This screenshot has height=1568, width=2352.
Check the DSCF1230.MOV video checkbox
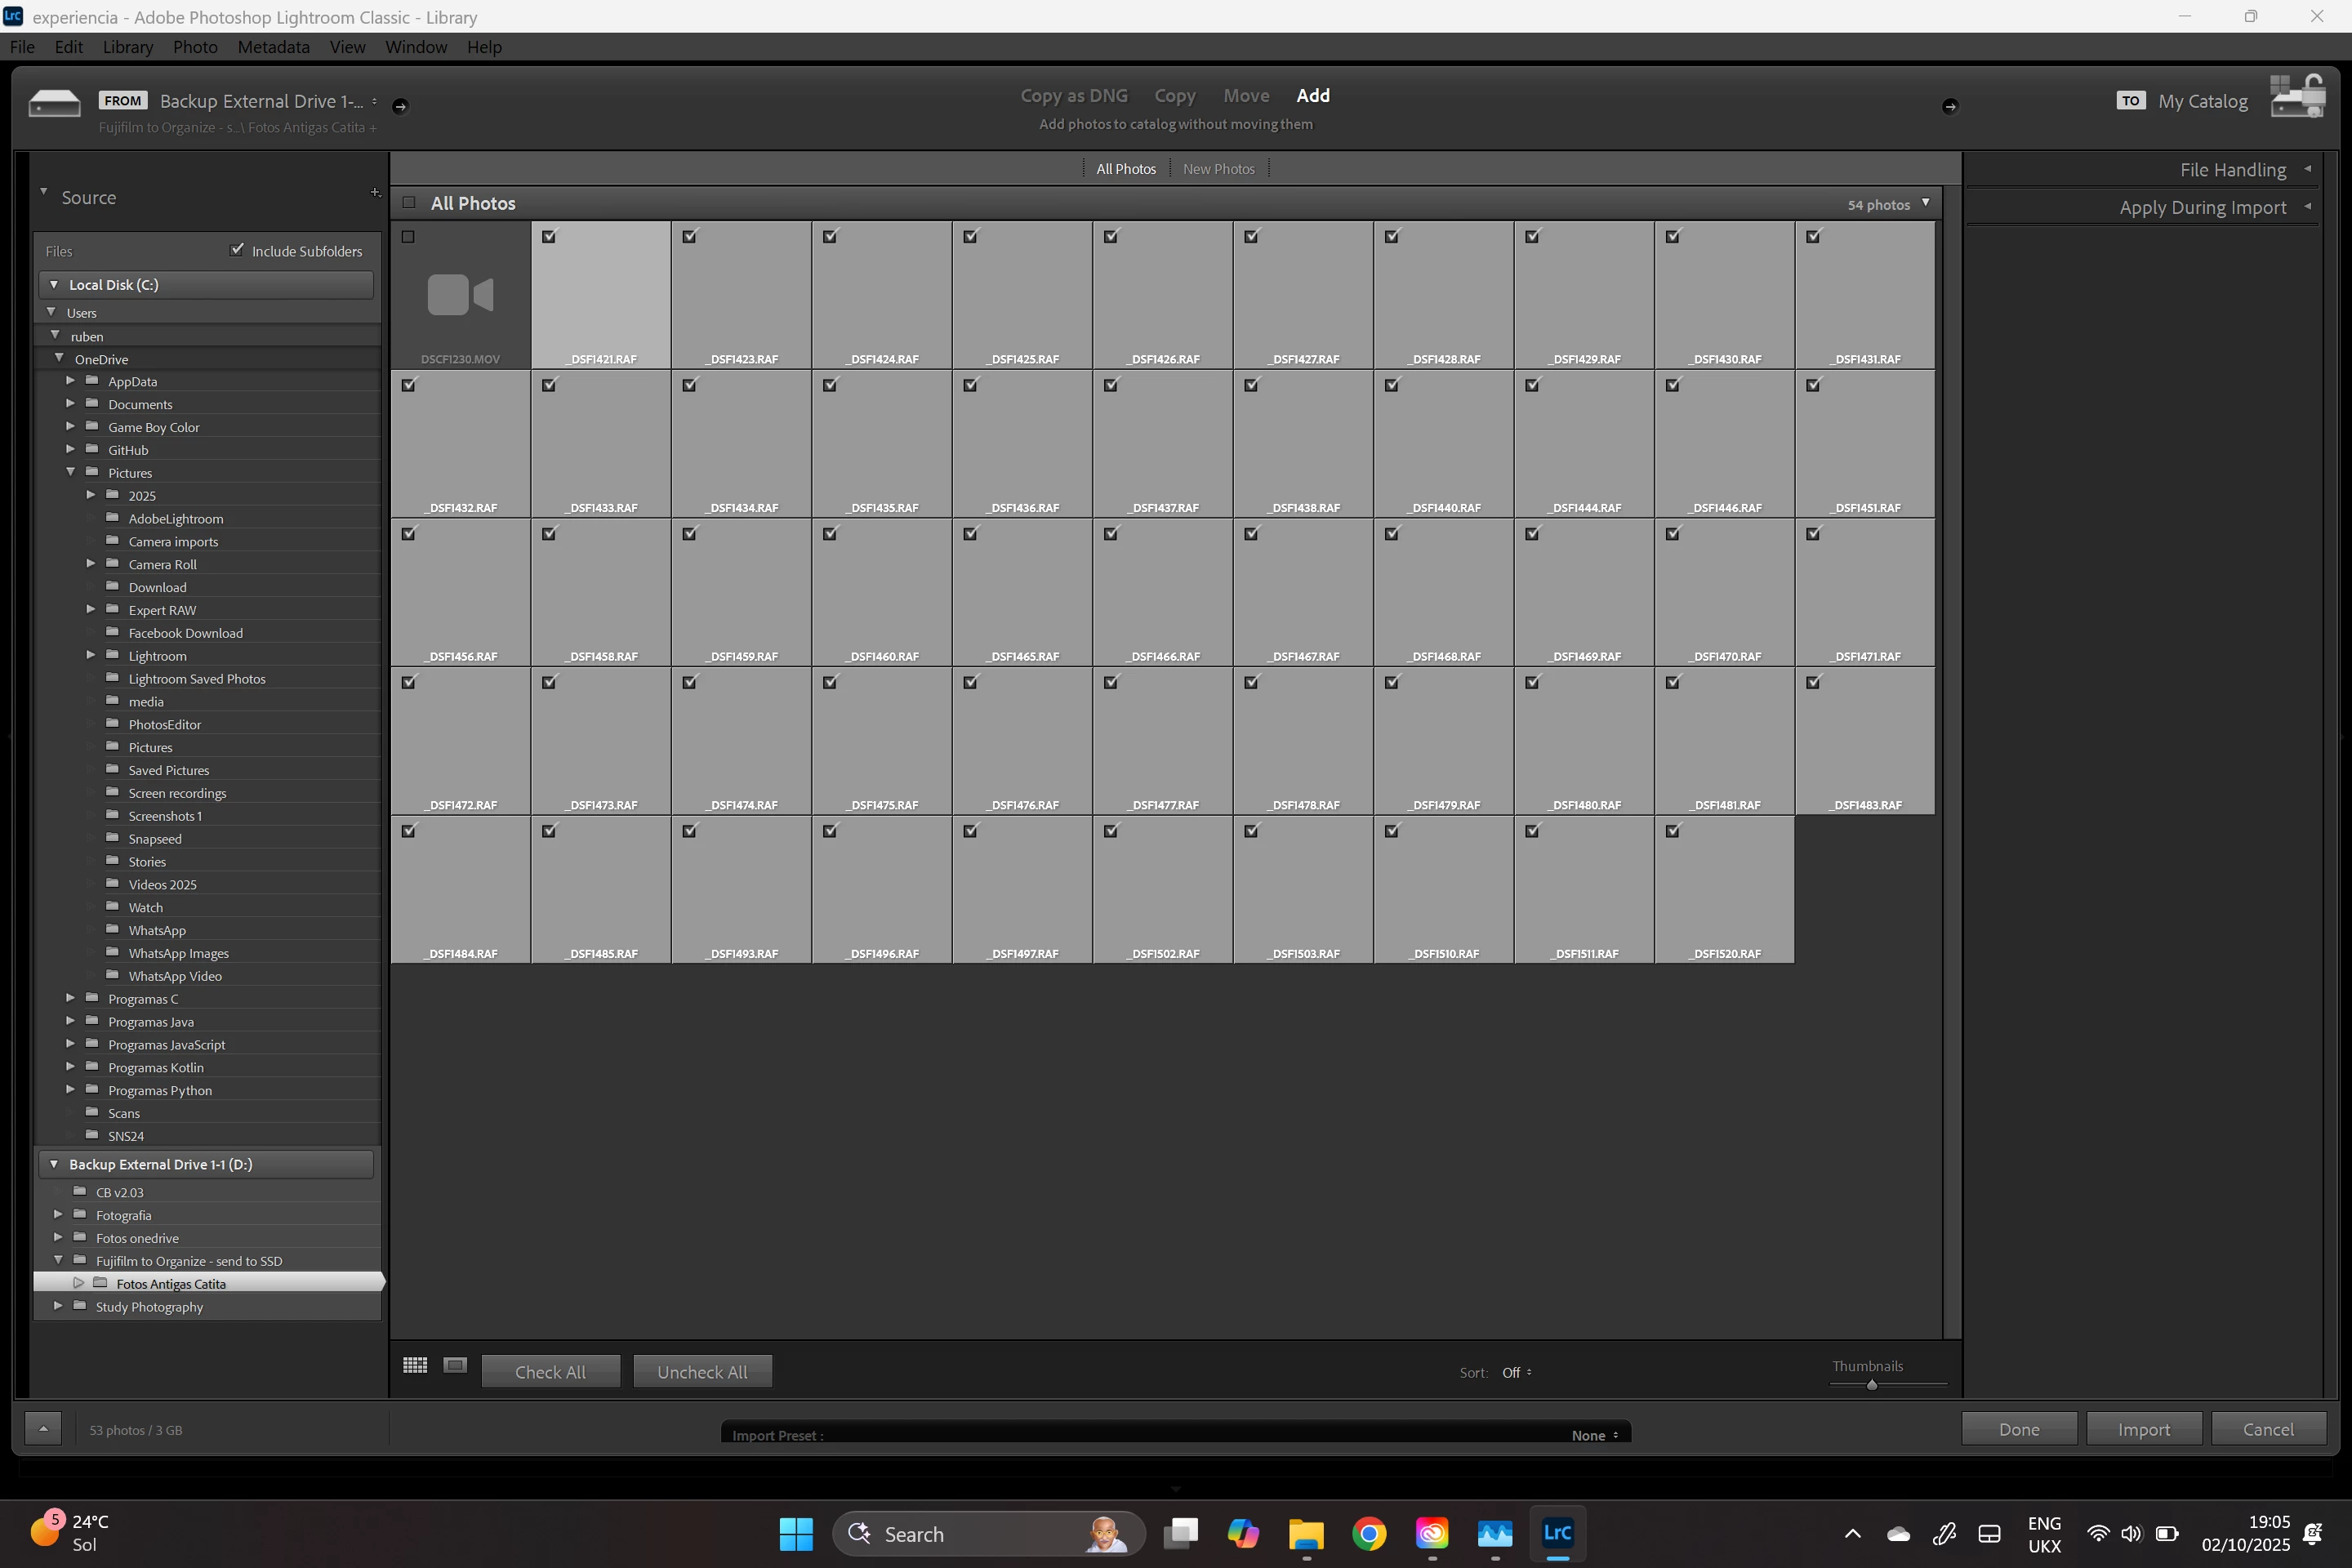click(x=408, y=237)
